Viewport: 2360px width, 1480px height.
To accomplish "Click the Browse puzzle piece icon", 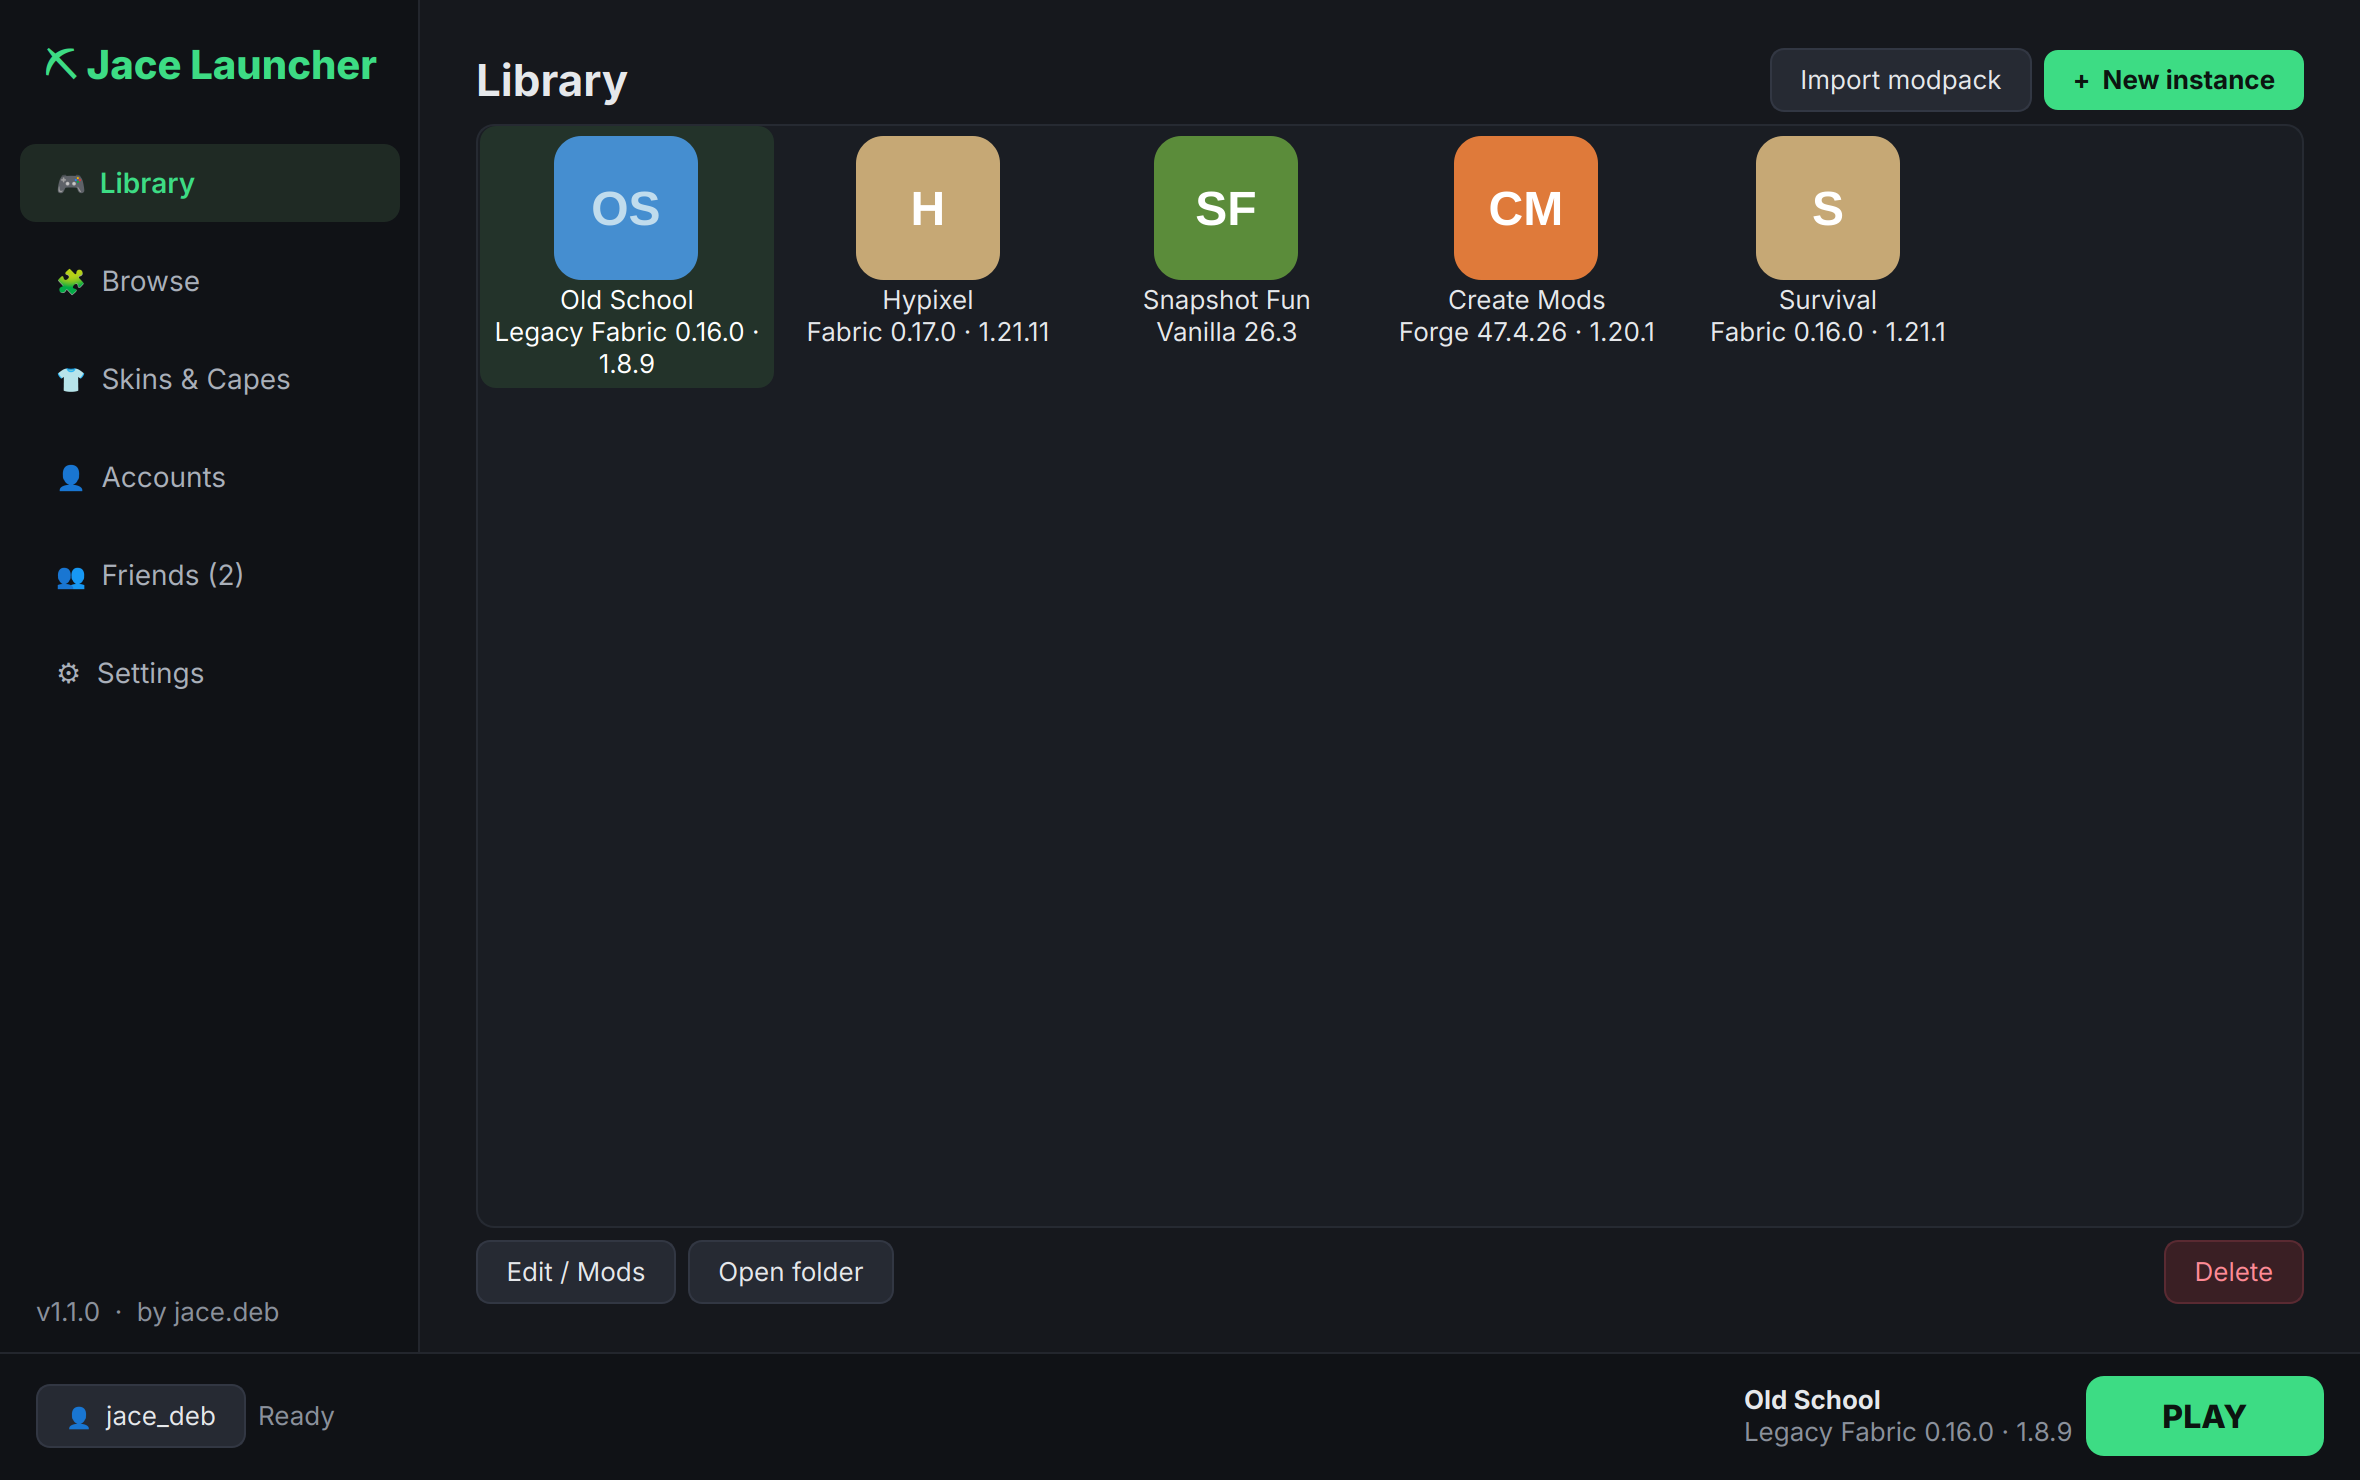I will point(70,281).
